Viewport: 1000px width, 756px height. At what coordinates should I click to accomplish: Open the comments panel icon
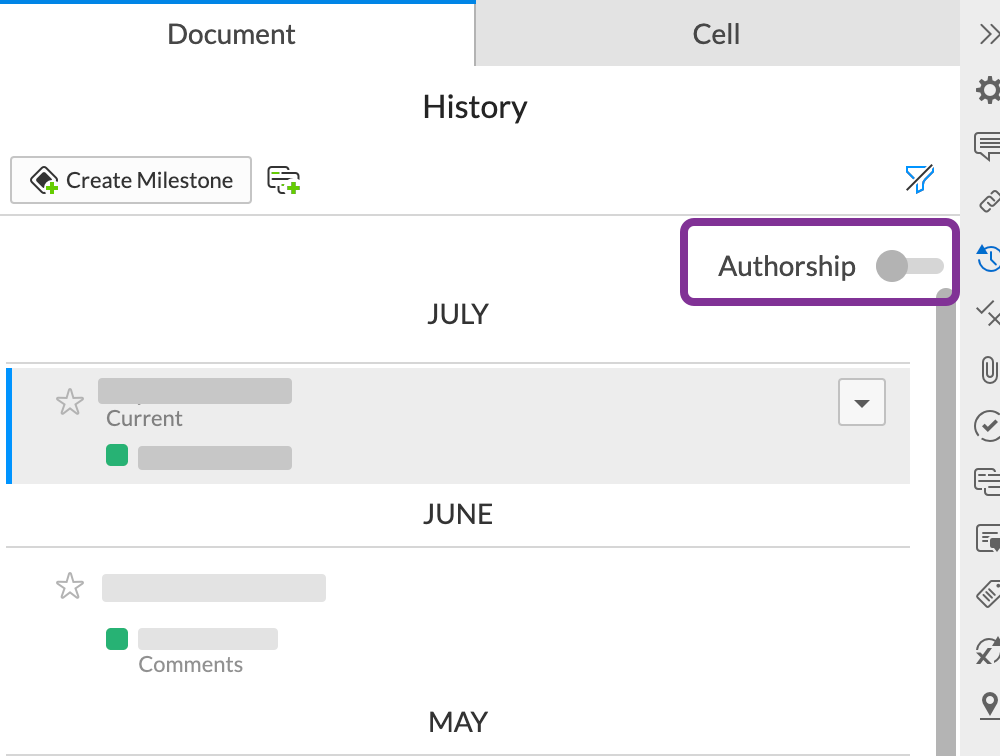coord(988,146)
